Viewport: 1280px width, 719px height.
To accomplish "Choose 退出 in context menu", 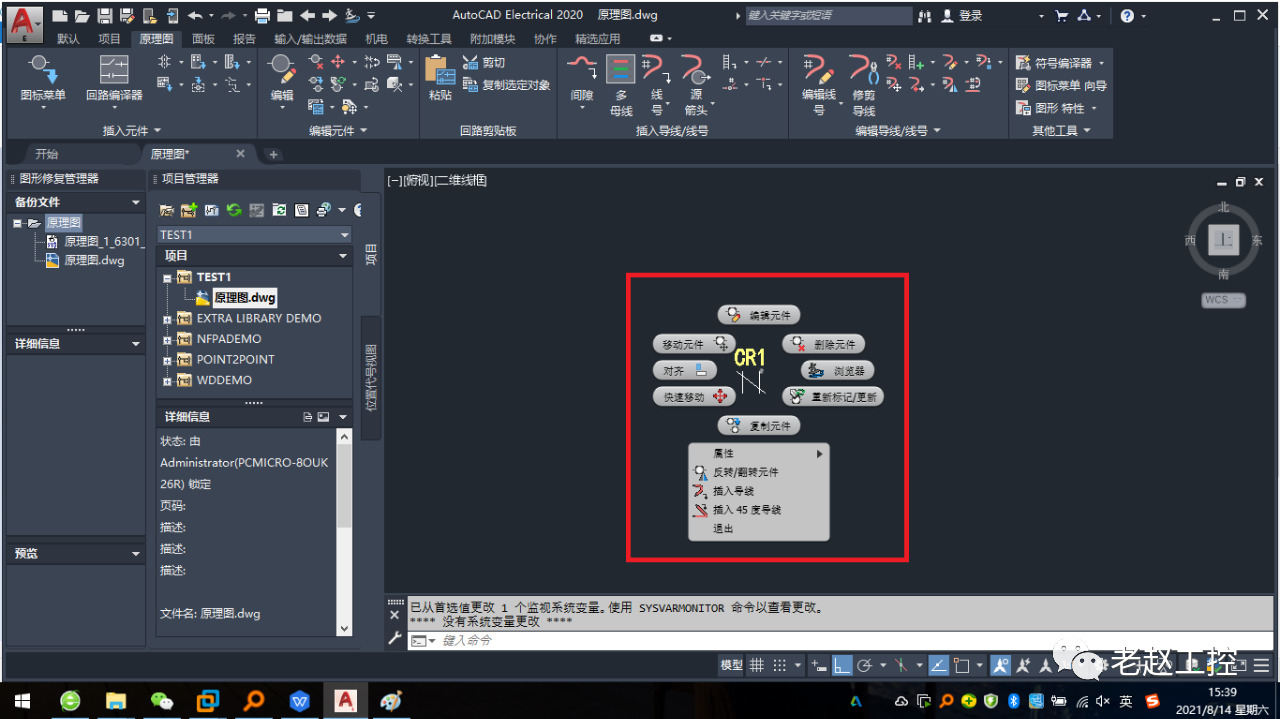I will tap(759, 529).
